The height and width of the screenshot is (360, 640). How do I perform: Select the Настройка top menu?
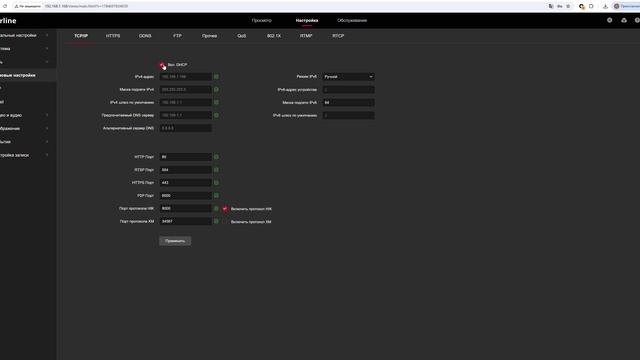click(x=307, y=20)
